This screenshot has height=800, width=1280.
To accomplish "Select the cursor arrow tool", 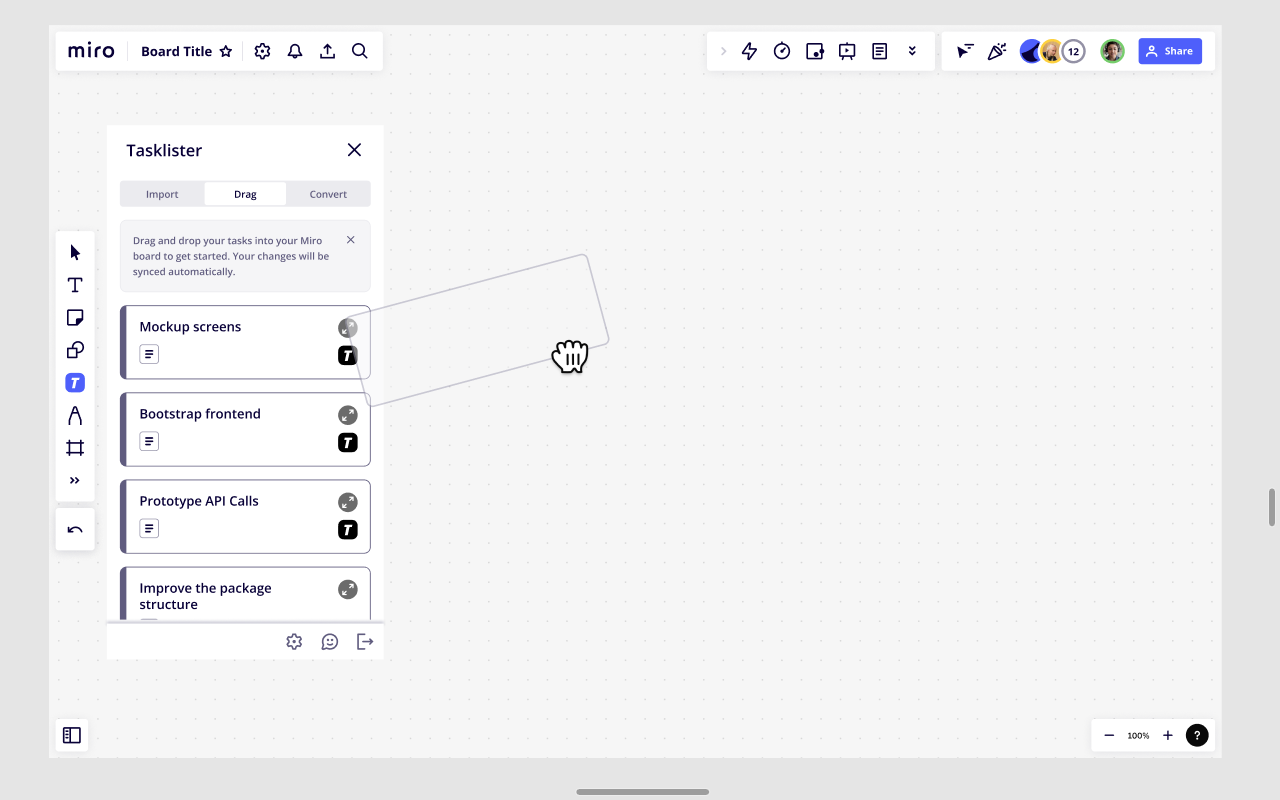I will point(75,252).
